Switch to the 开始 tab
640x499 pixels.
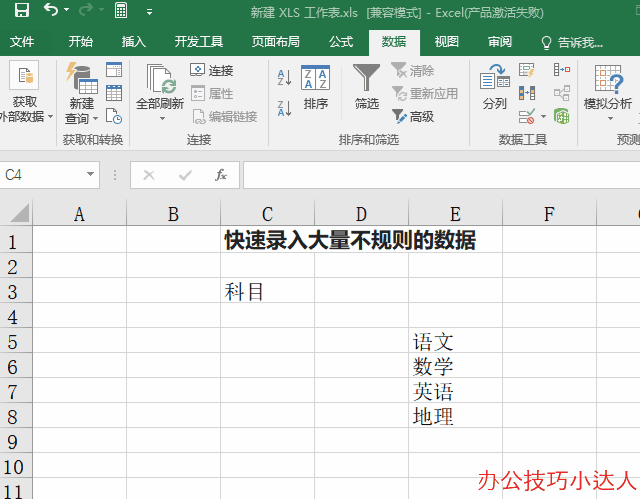[80, 42]
